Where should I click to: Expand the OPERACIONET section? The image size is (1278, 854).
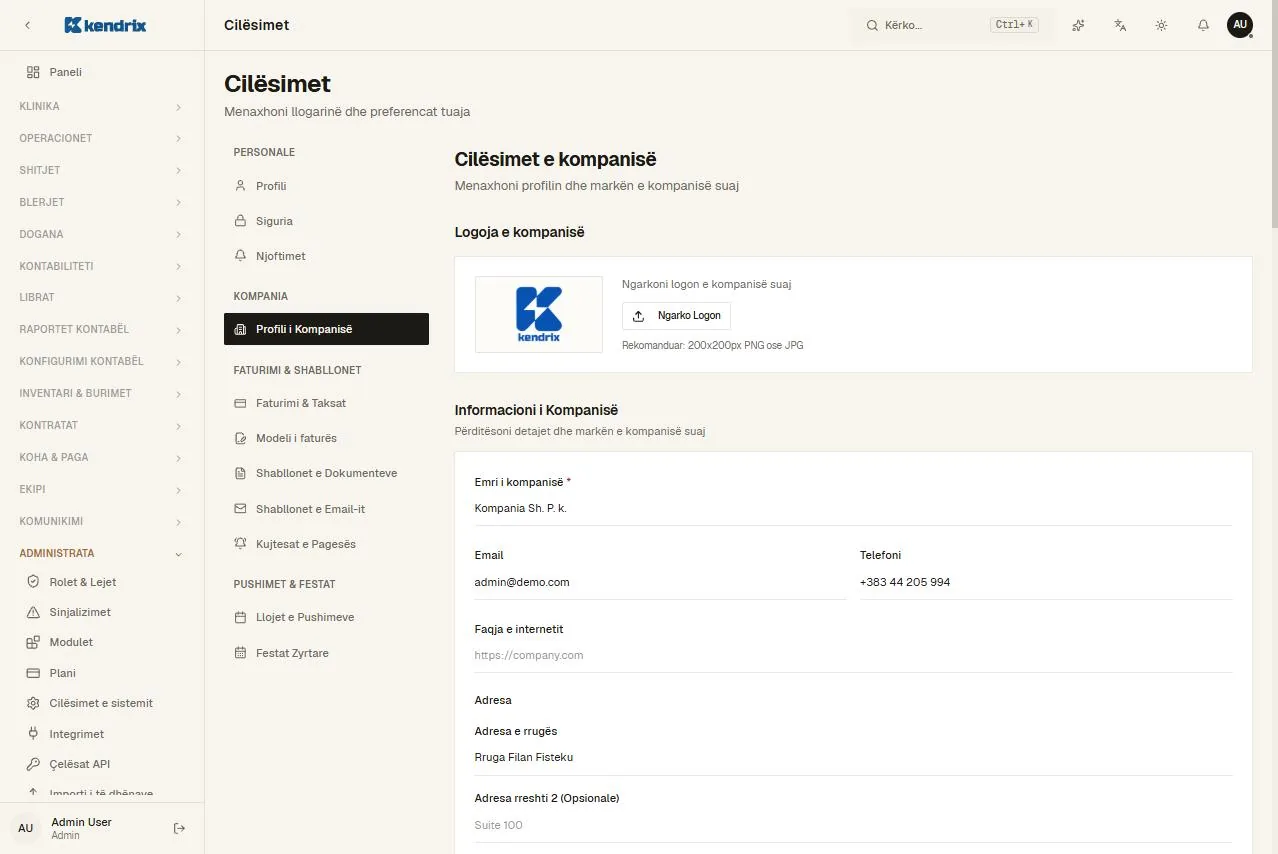(x=102, y=138)
